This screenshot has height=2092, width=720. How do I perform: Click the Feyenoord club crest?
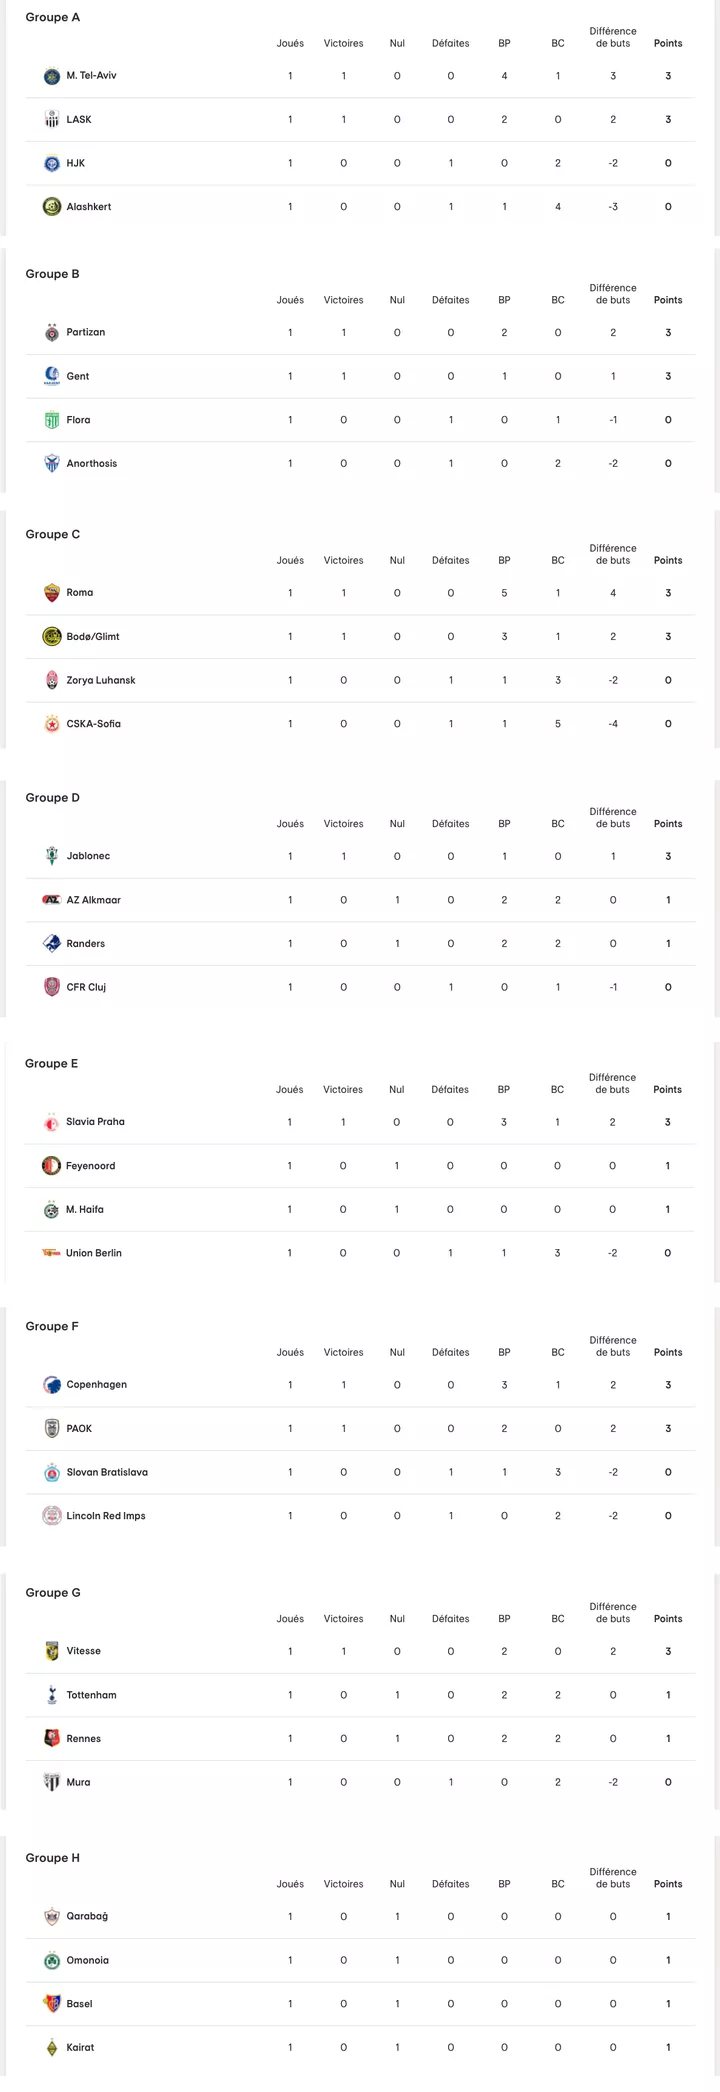51,1166
